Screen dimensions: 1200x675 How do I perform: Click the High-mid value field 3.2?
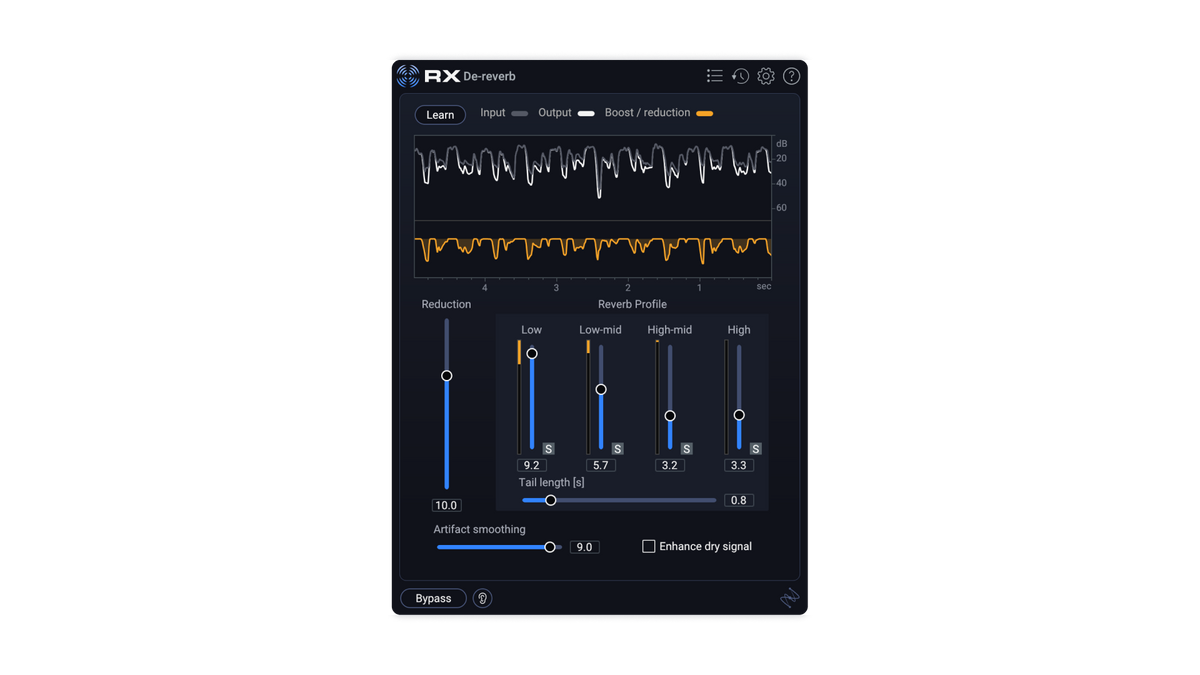pos(670,465)
